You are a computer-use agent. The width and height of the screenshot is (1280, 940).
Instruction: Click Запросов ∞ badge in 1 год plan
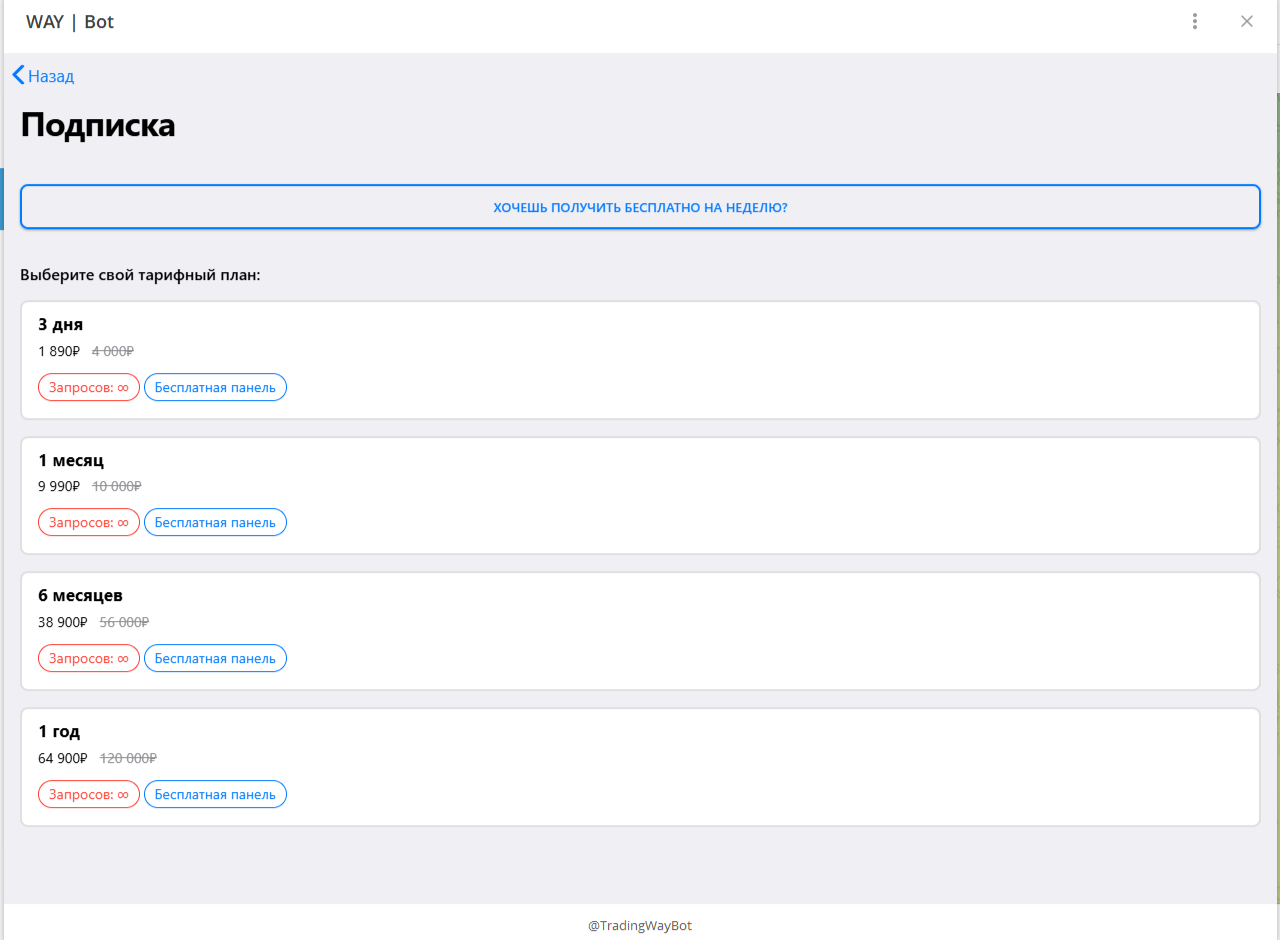tap(89, 794)
